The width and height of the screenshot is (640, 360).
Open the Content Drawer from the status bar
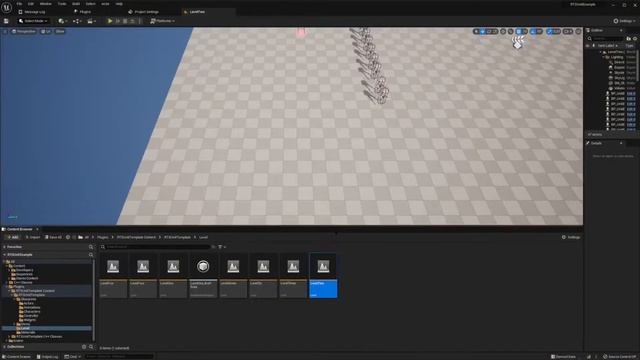coord(17,357)
